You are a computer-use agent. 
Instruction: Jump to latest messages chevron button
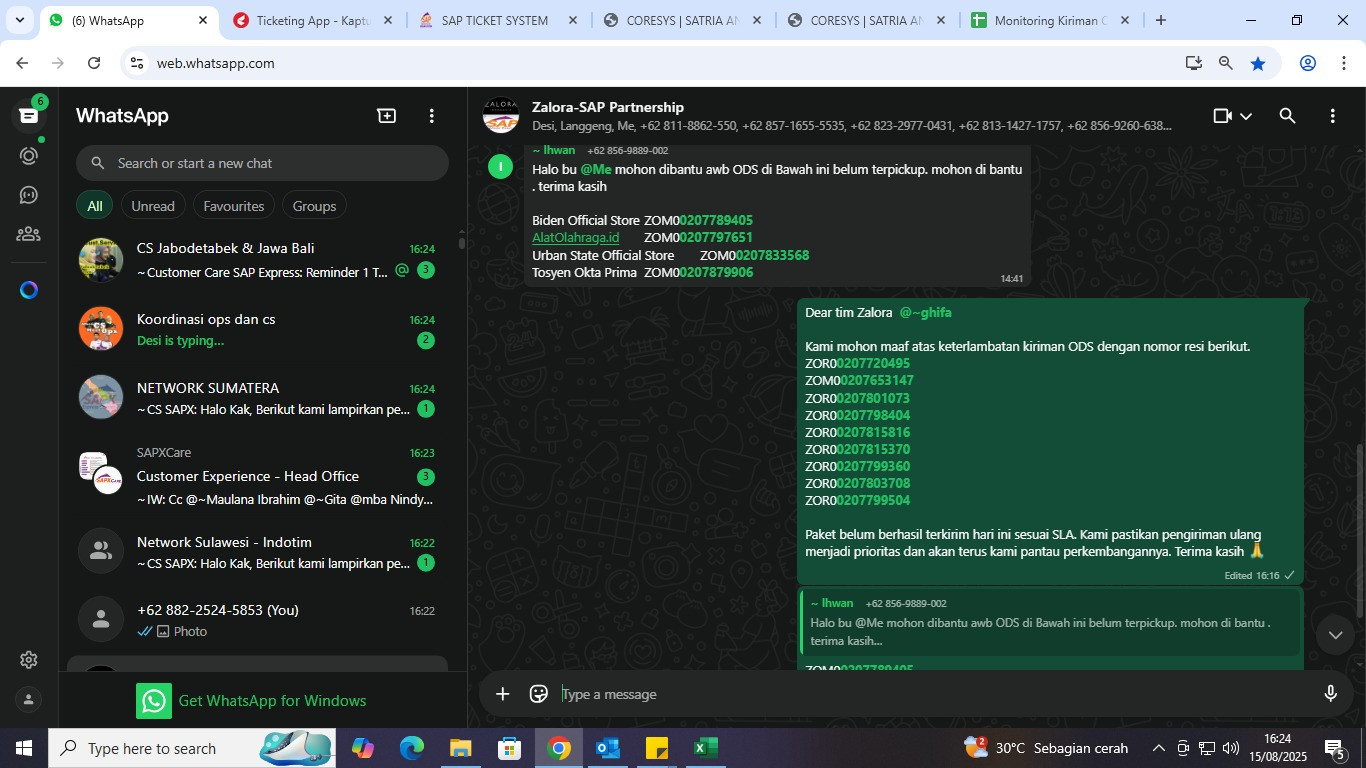(x=1335, y=634)
